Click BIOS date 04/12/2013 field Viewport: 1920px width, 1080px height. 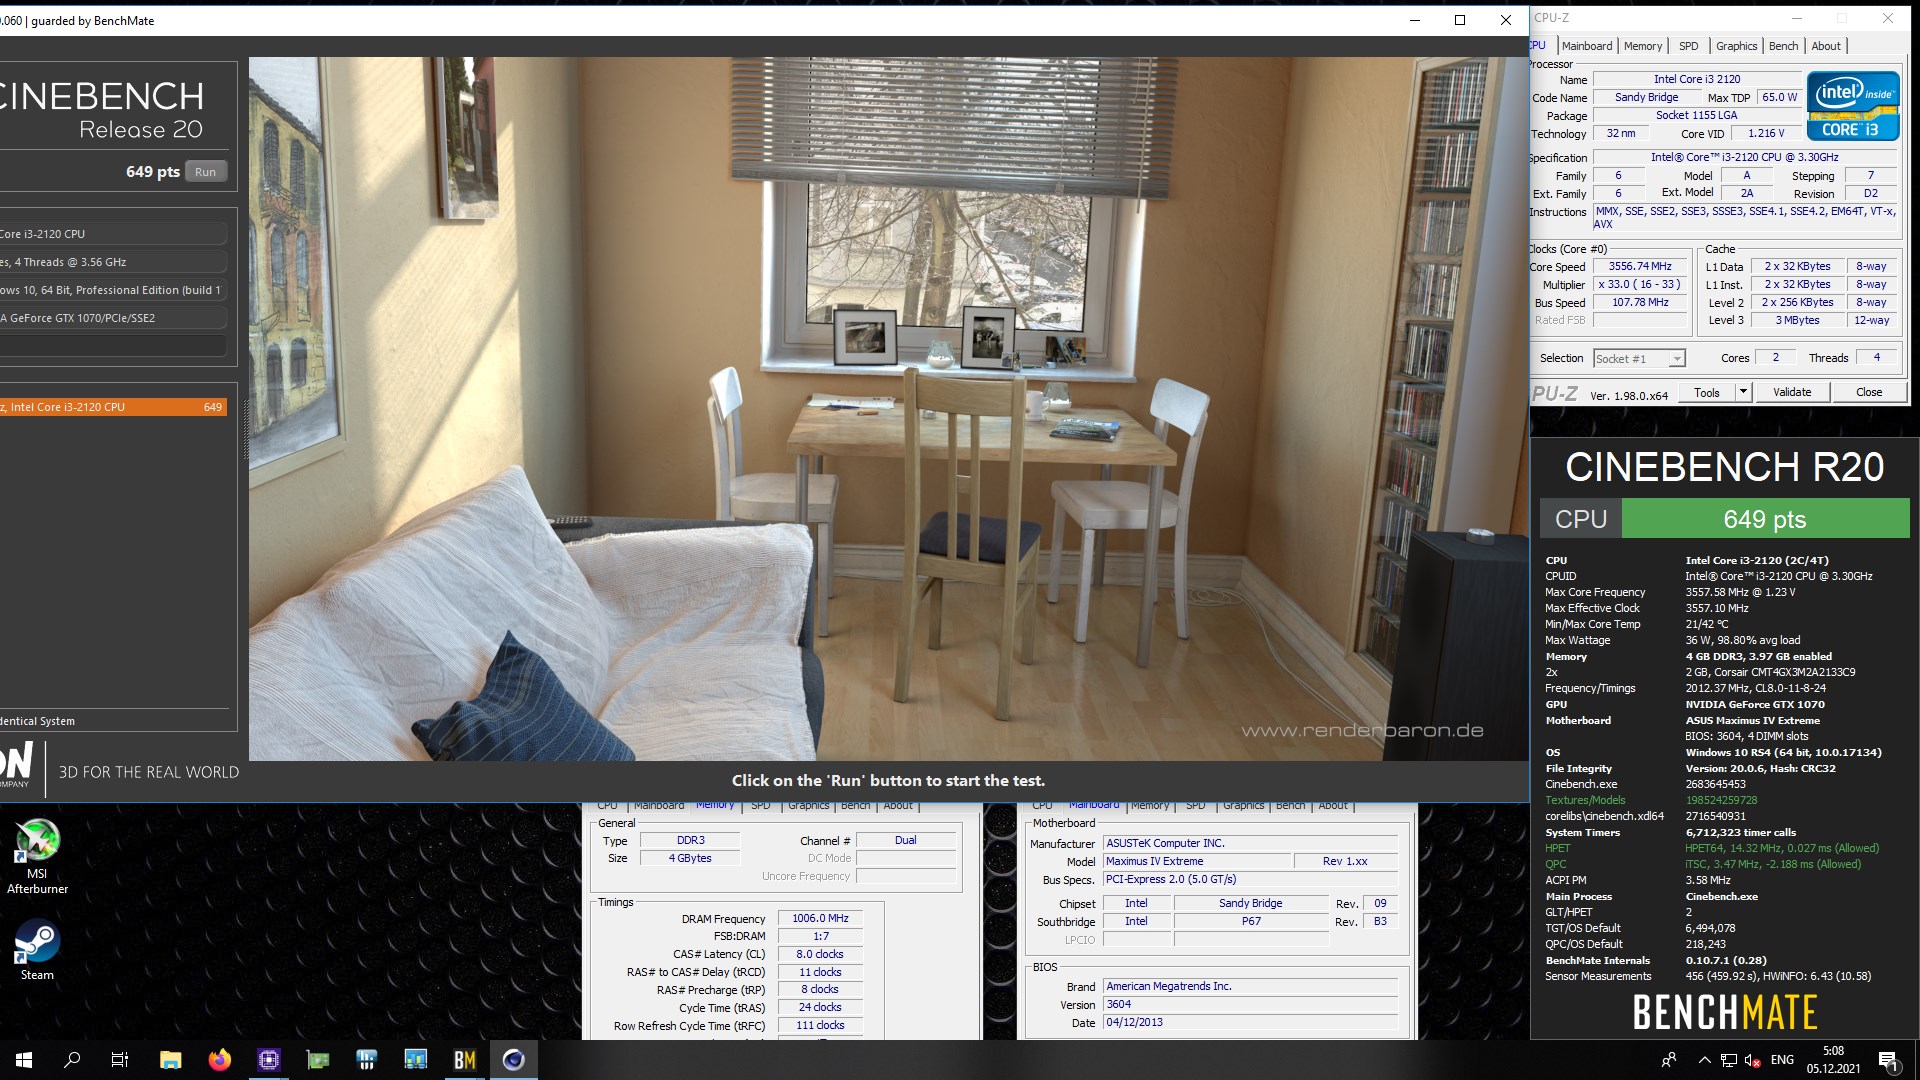click(1250, 1022)
